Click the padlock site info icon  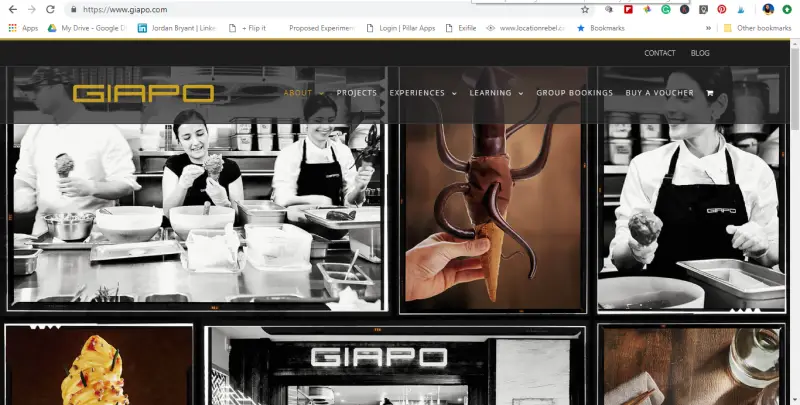tap(74, 9)
